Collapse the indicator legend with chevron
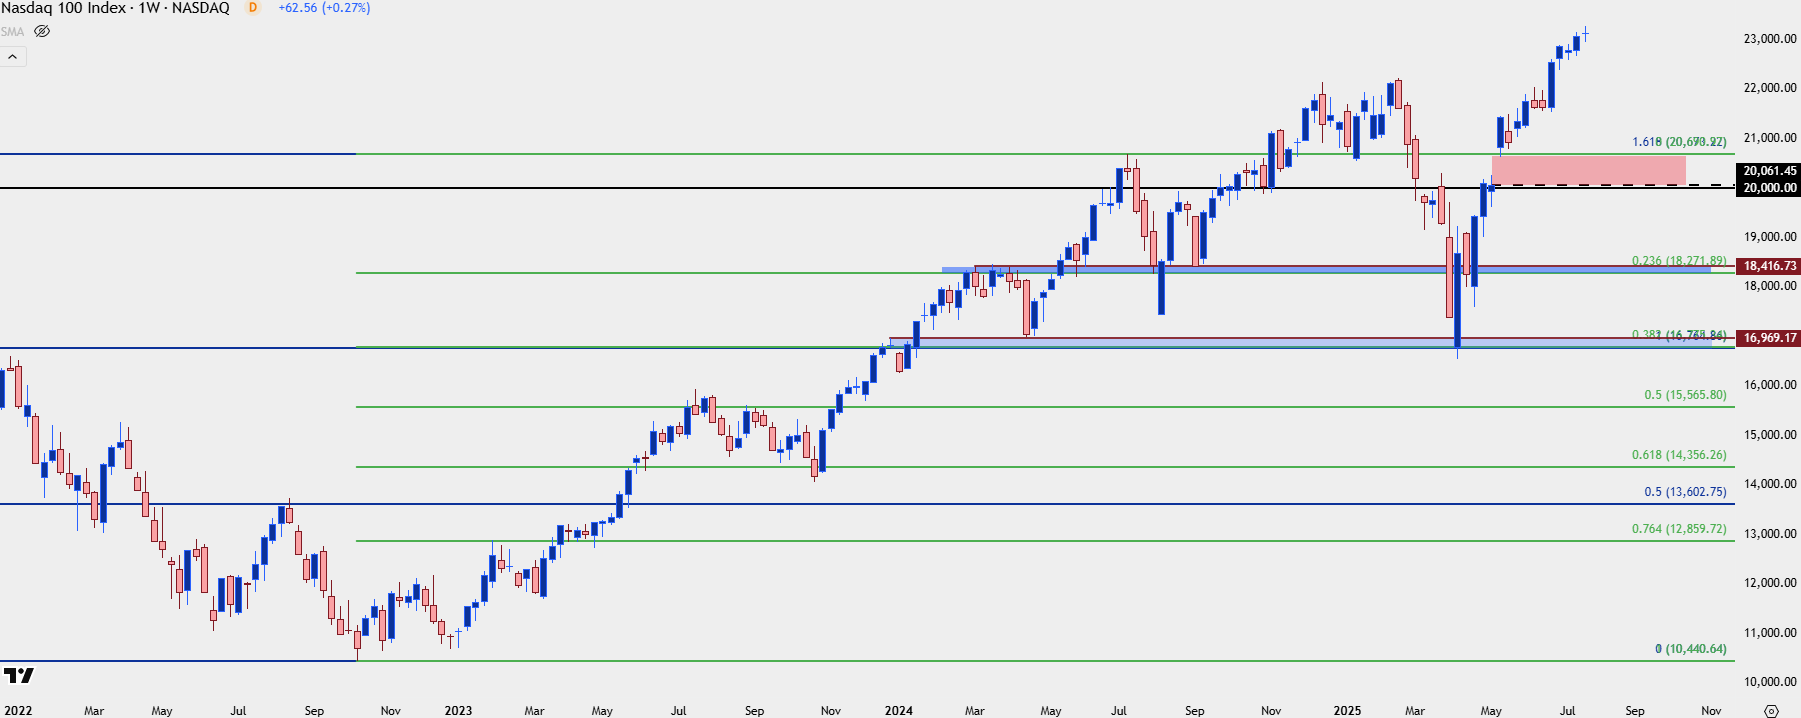1801x718 pixels. 13,57
